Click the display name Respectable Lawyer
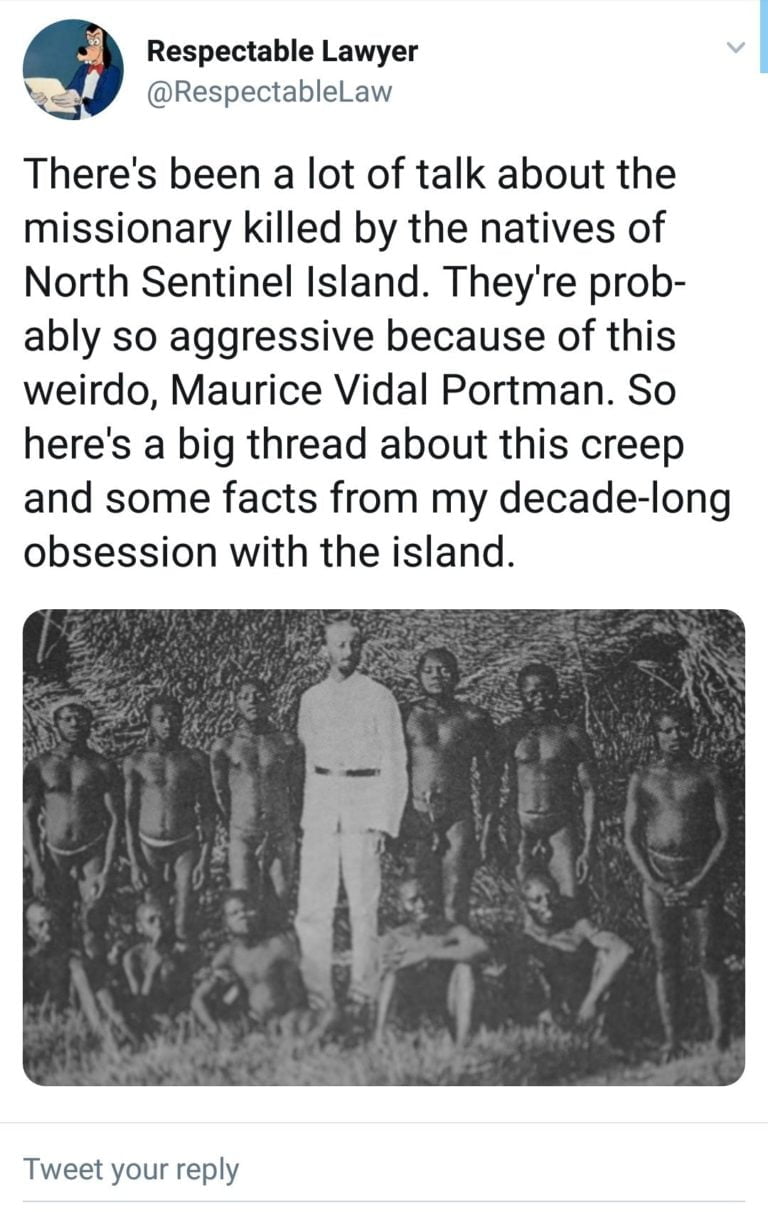 [282, 50]
